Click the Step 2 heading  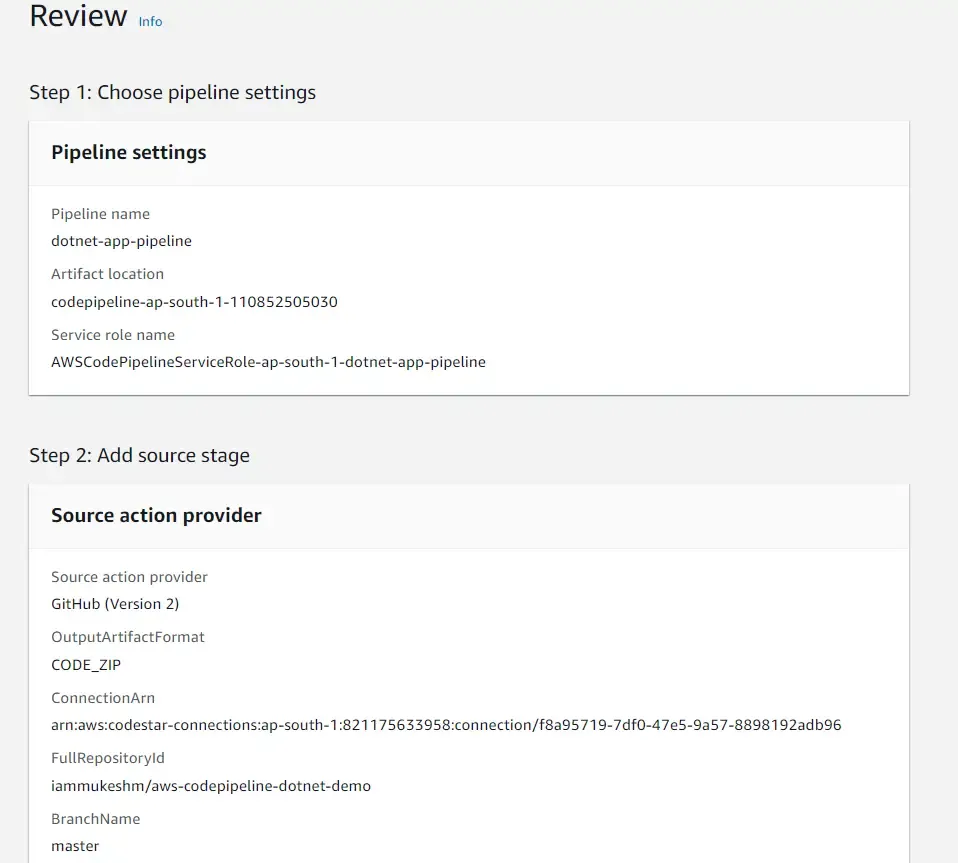[x=140, y=455]
